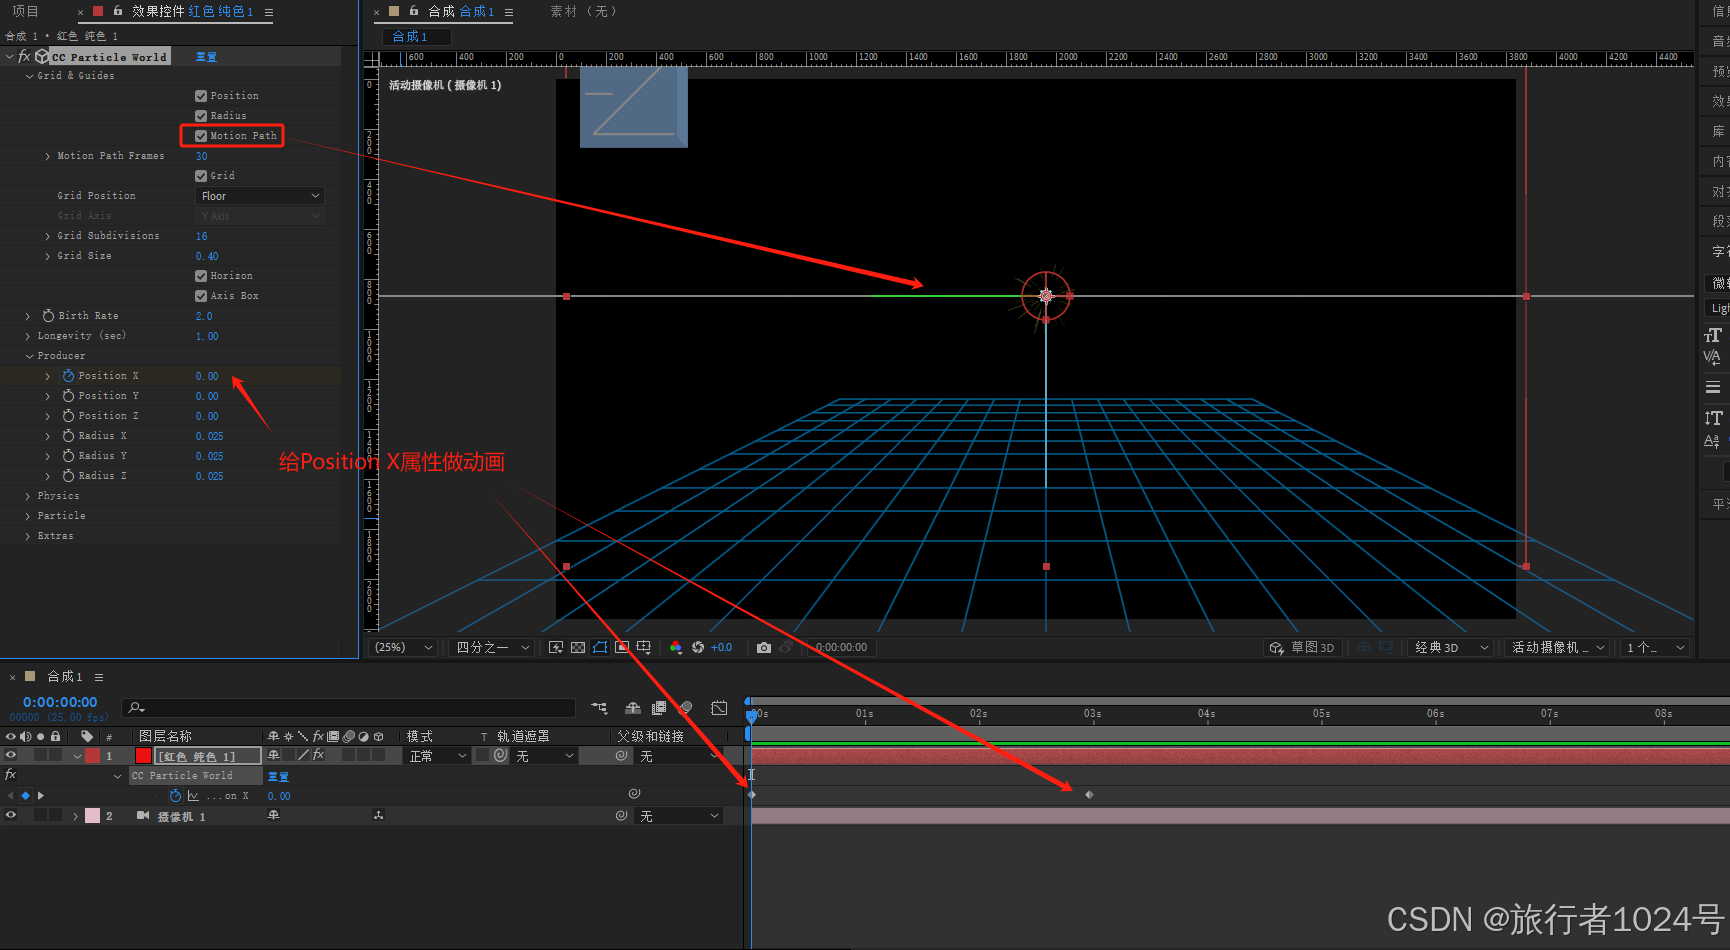1730x950 pixels.
Task: Open the Effect Controls panel menu
Action: [x=269, y=12]
